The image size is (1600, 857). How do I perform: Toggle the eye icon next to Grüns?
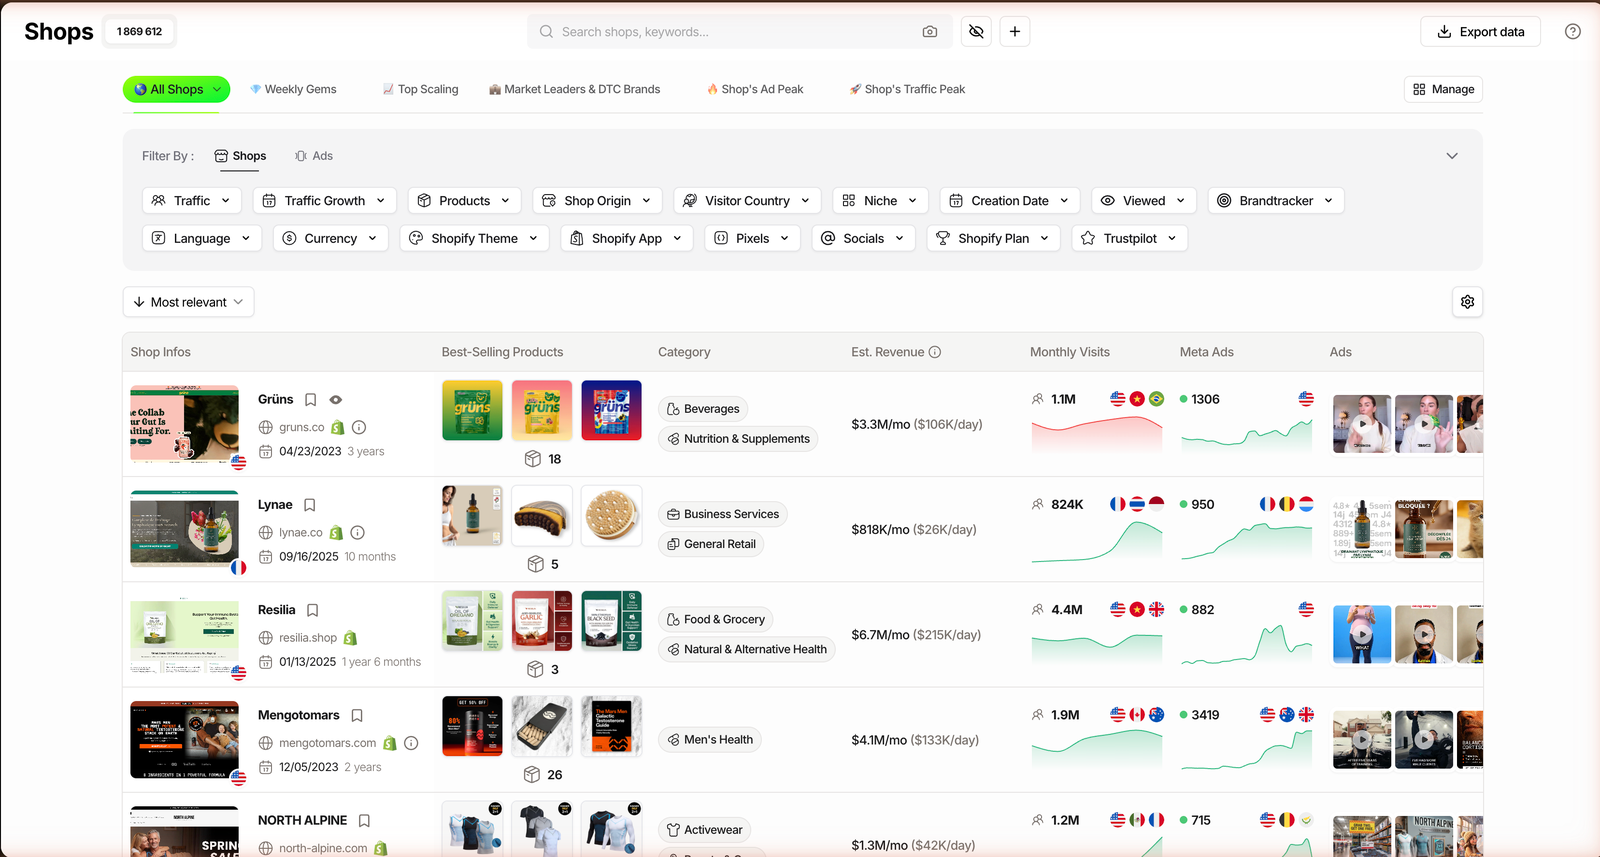tap(336, 400)
